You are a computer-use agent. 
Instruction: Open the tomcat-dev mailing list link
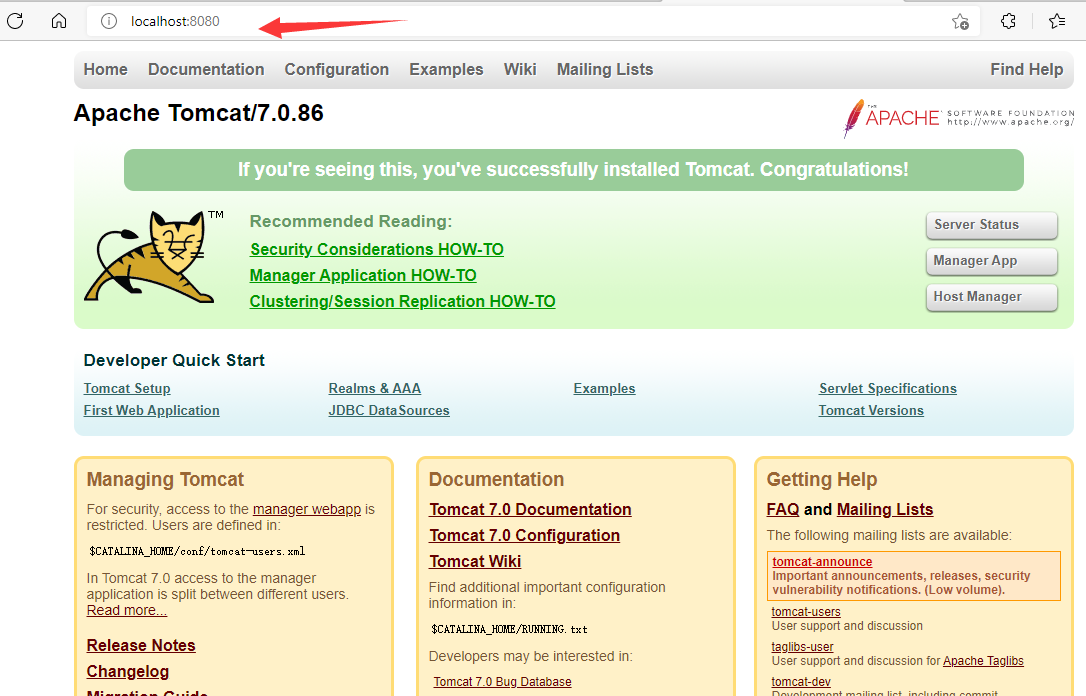[x=801, y=682]
